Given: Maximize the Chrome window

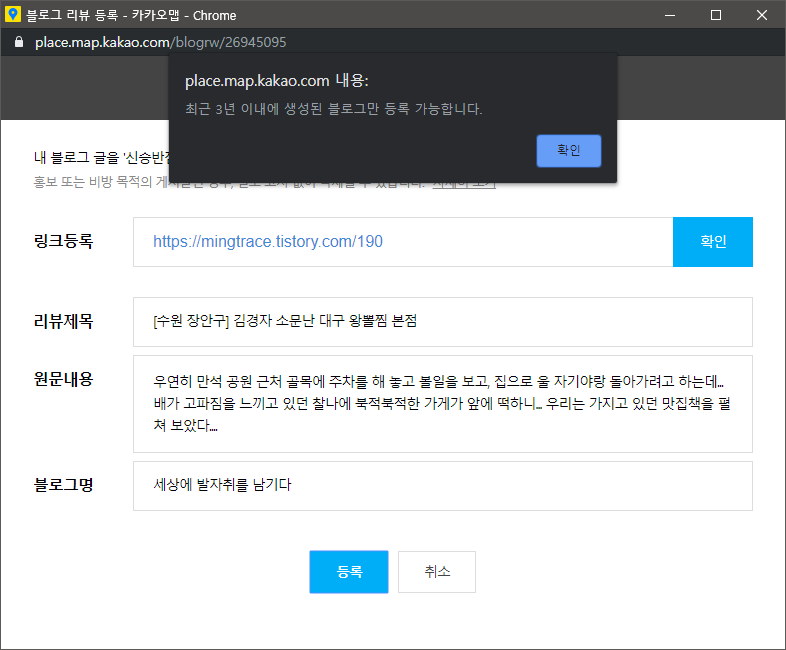Looking at the screenshot, I should (x=716, y=15).
